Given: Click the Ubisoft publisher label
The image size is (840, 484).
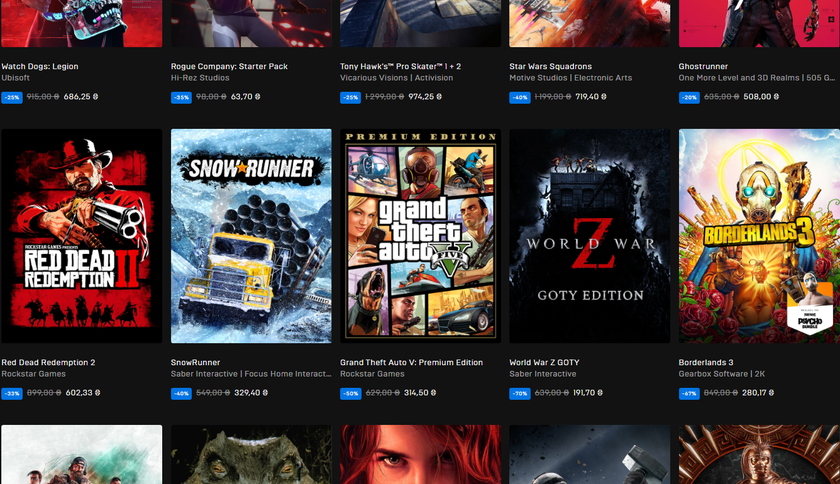Looking at the screenshot, I should (16, 78).
